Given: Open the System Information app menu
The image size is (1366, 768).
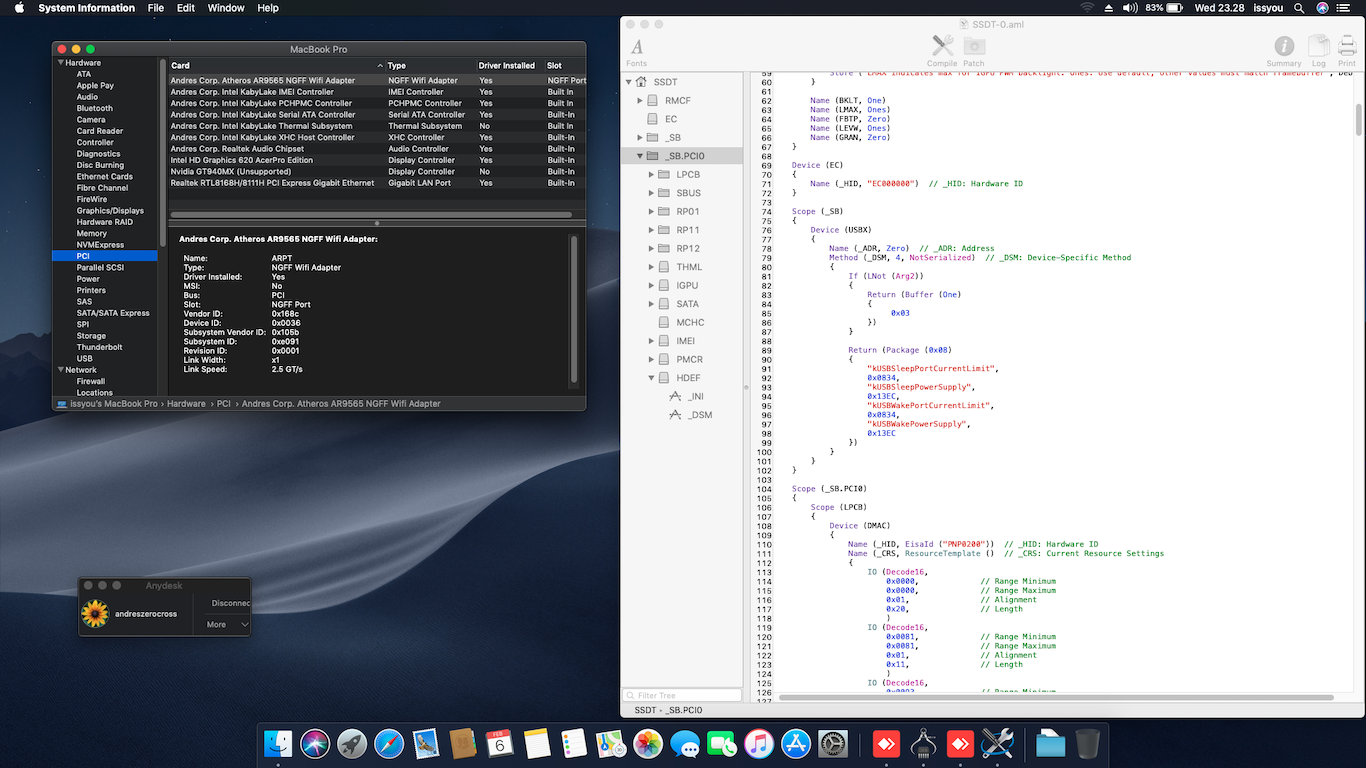Looking at the screenshot, I should click(86, 8).
